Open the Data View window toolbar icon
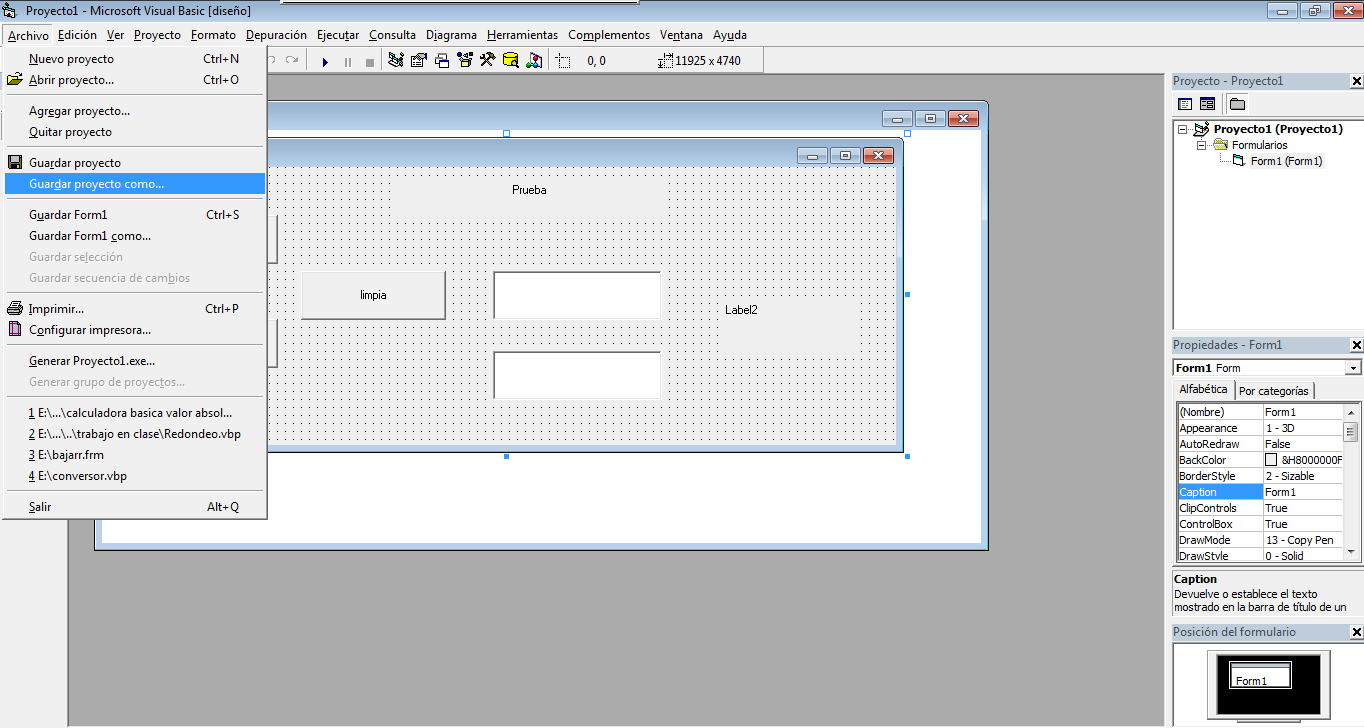Screen dimensions: 1364x728 (511, 61)
